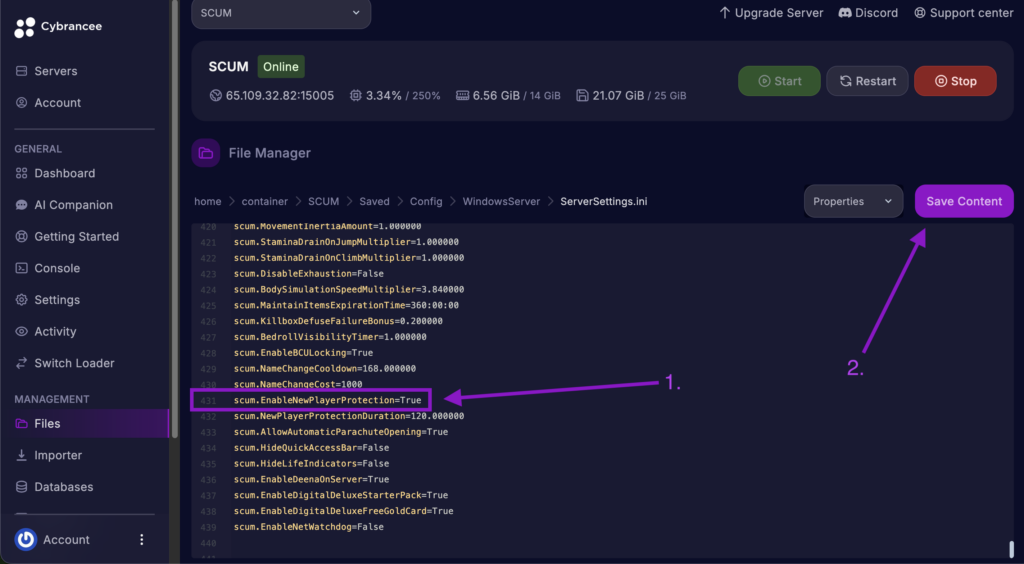Screen dimensions: 1024x564
Task: Click the line scum.AllowAutomaticParachuteOpening=True
Action: (x=341, y=432)
